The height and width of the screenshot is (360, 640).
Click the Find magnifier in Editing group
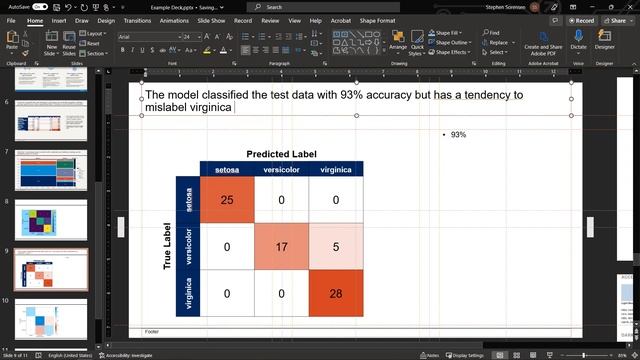(491, 33)
